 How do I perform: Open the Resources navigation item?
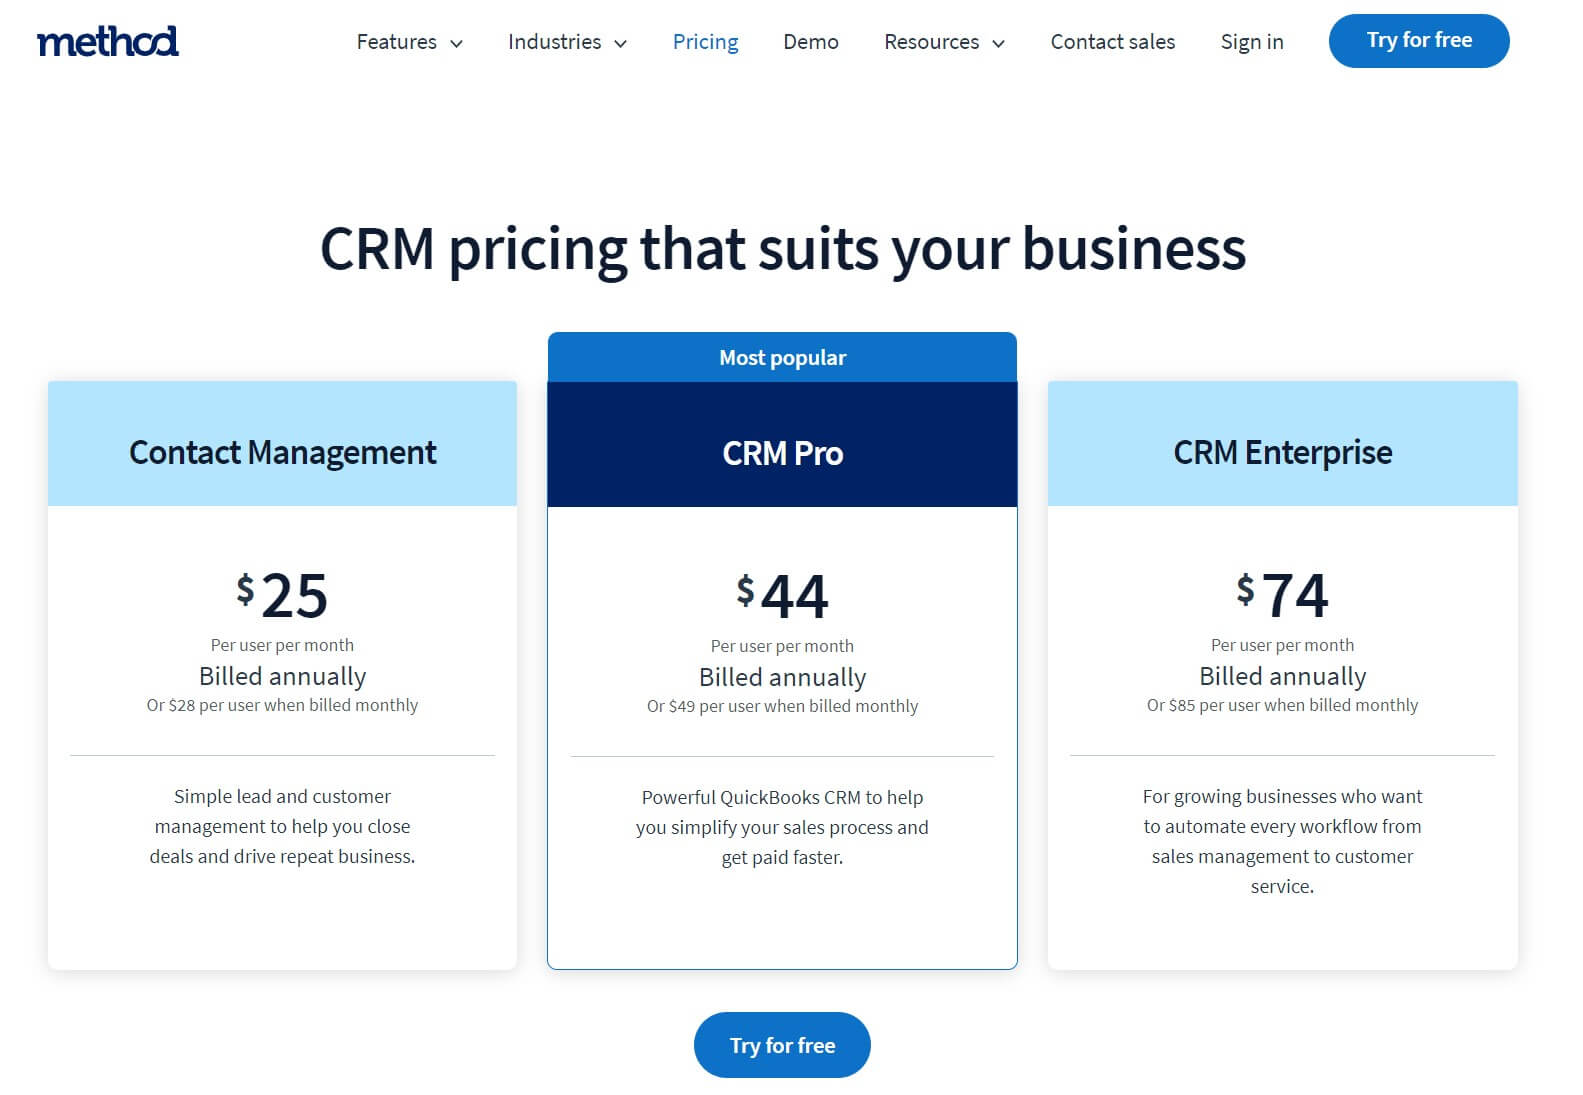(x=931, y=42)
